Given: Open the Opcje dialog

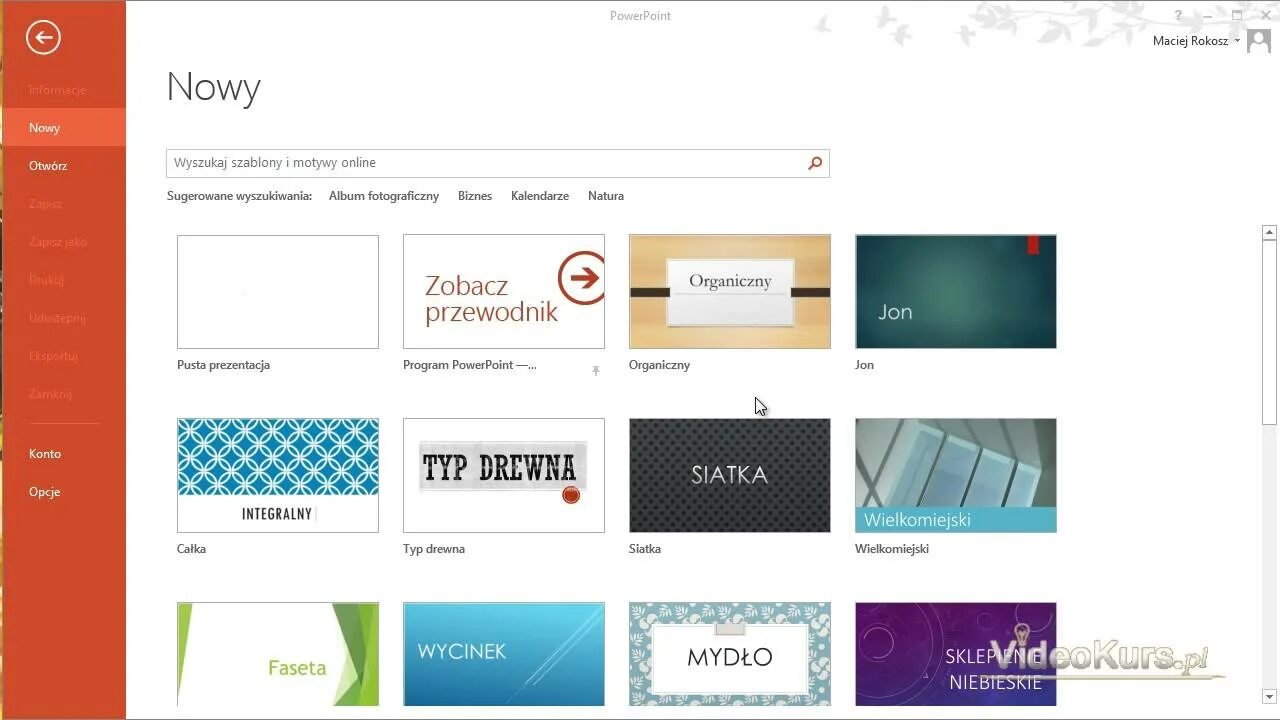Looking at the screenshot, I should click(45, 491).
